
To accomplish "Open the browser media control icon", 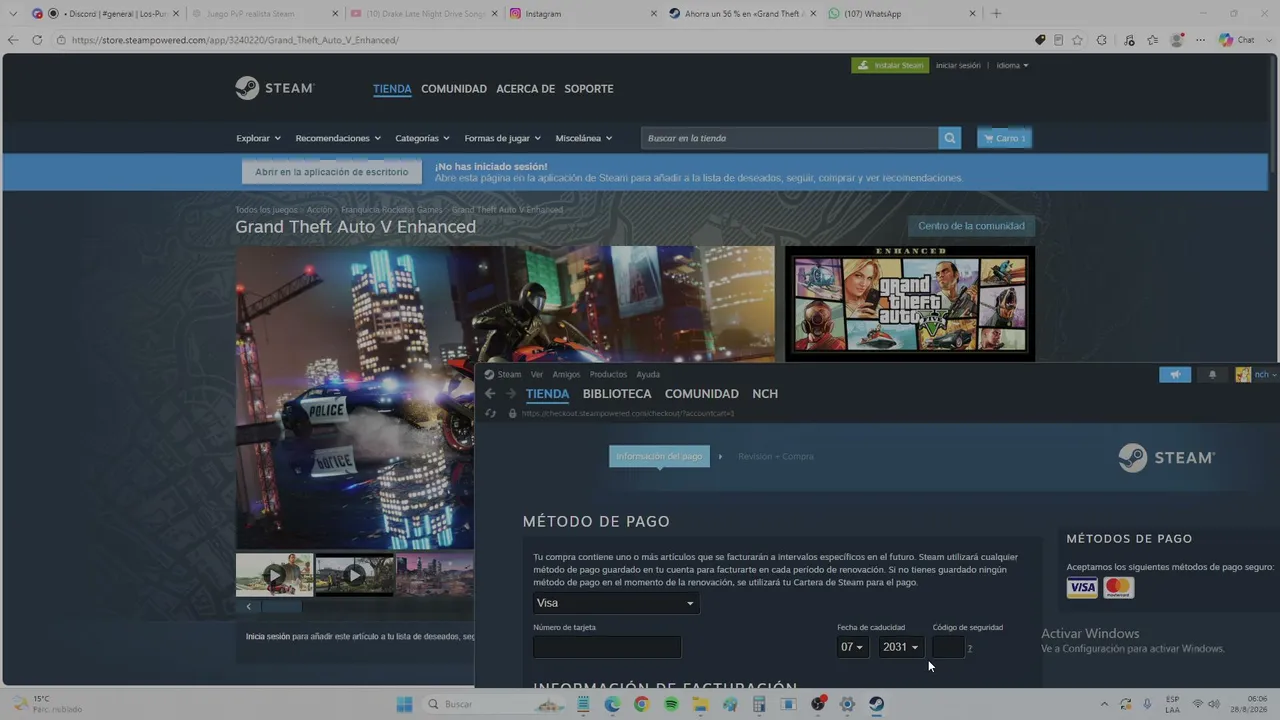I will [x=1129, y=40].
